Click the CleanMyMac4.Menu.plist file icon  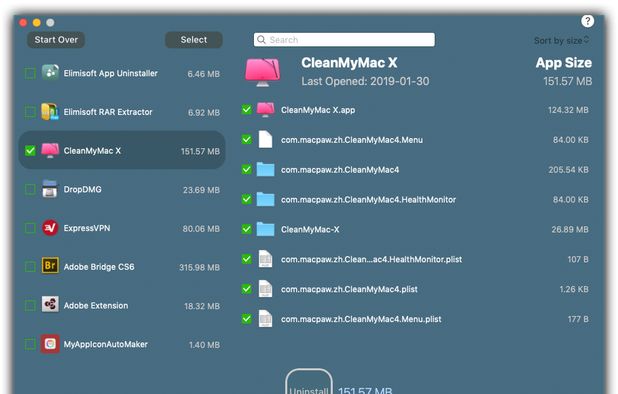click(265, 319)
